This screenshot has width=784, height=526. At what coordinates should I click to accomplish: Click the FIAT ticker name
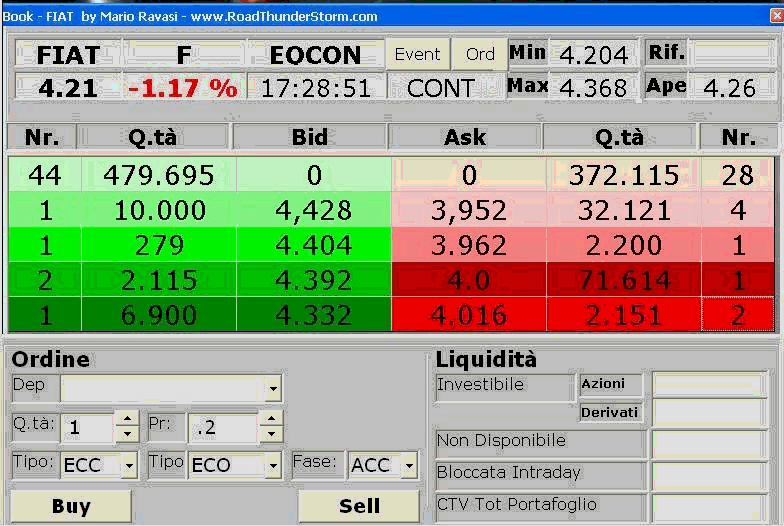click(68, 54)
